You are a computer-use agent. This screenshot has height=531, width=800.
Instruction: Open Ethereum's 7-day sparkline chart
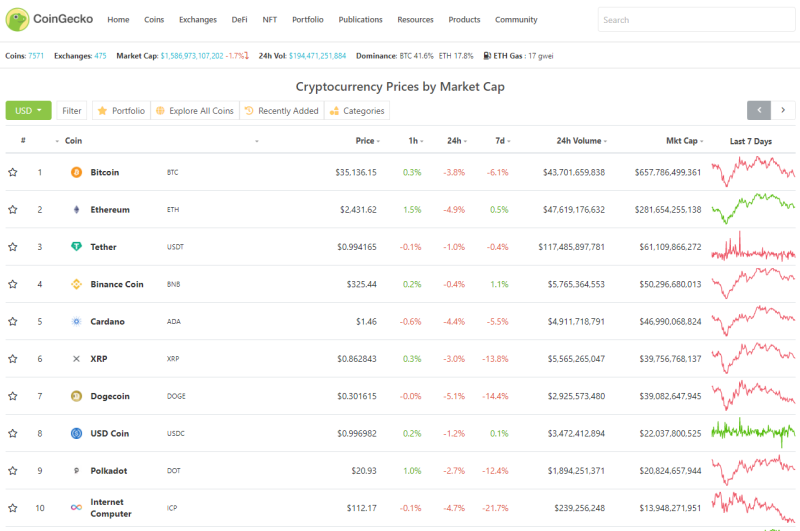(x=753, y=209)
